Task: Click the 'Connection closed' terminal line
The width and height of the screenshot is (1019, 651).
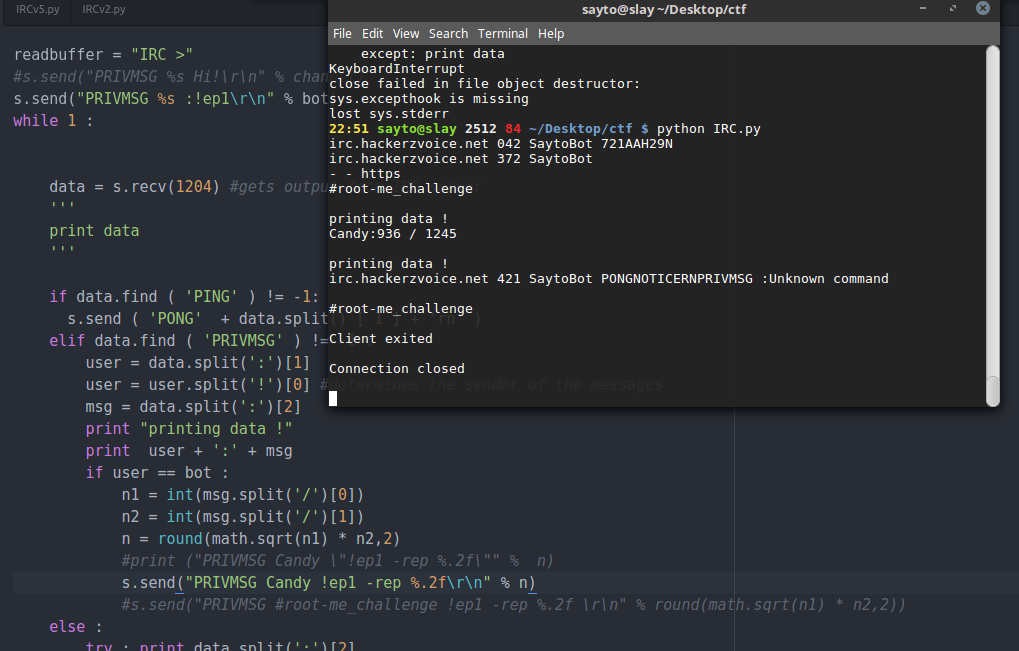Action: pos(396,368)
